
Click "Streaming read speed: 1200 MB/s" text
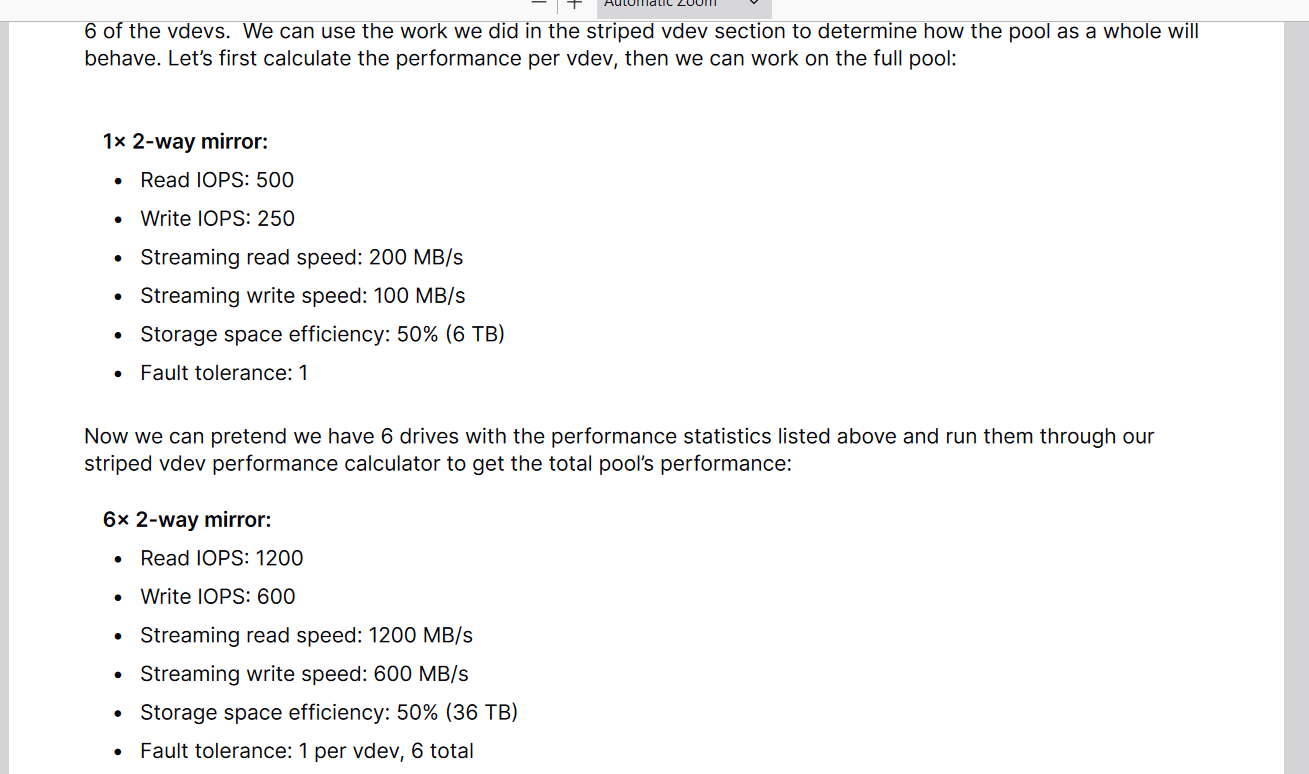pyautogui.click(x=306, y=635)
